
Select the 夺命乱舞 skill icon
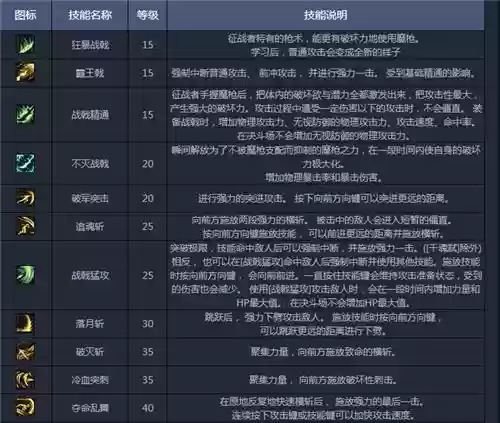point(26,407)
